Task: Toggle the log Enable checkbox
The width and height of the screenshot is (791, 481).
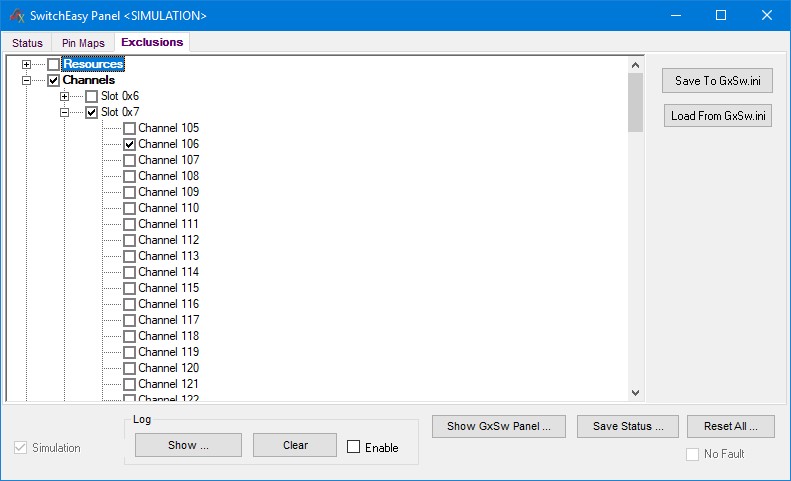Action: 354,447
